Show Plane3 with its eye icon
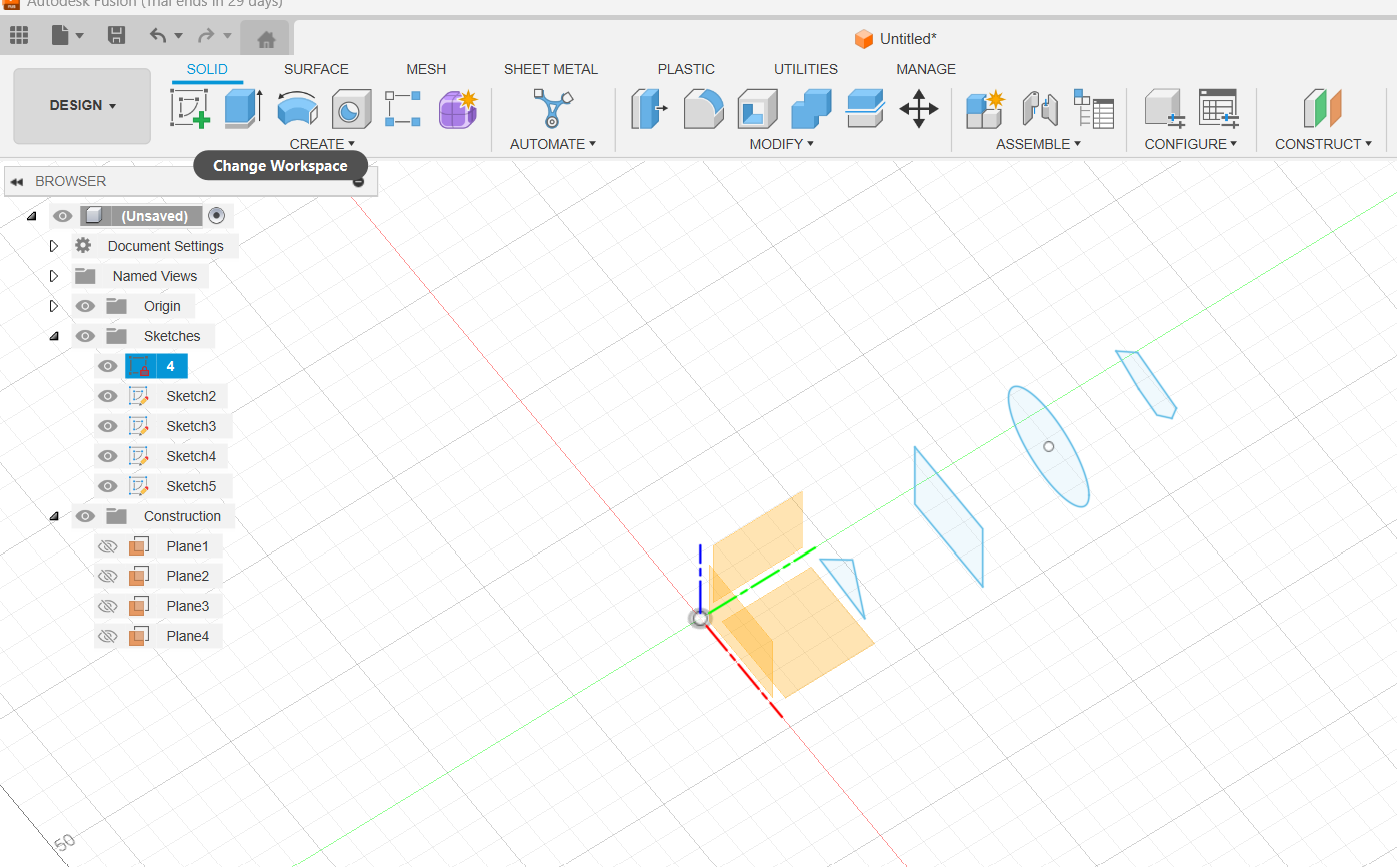Image resolution: width=1397 pixels, height=867 pixels. point(108,606)
